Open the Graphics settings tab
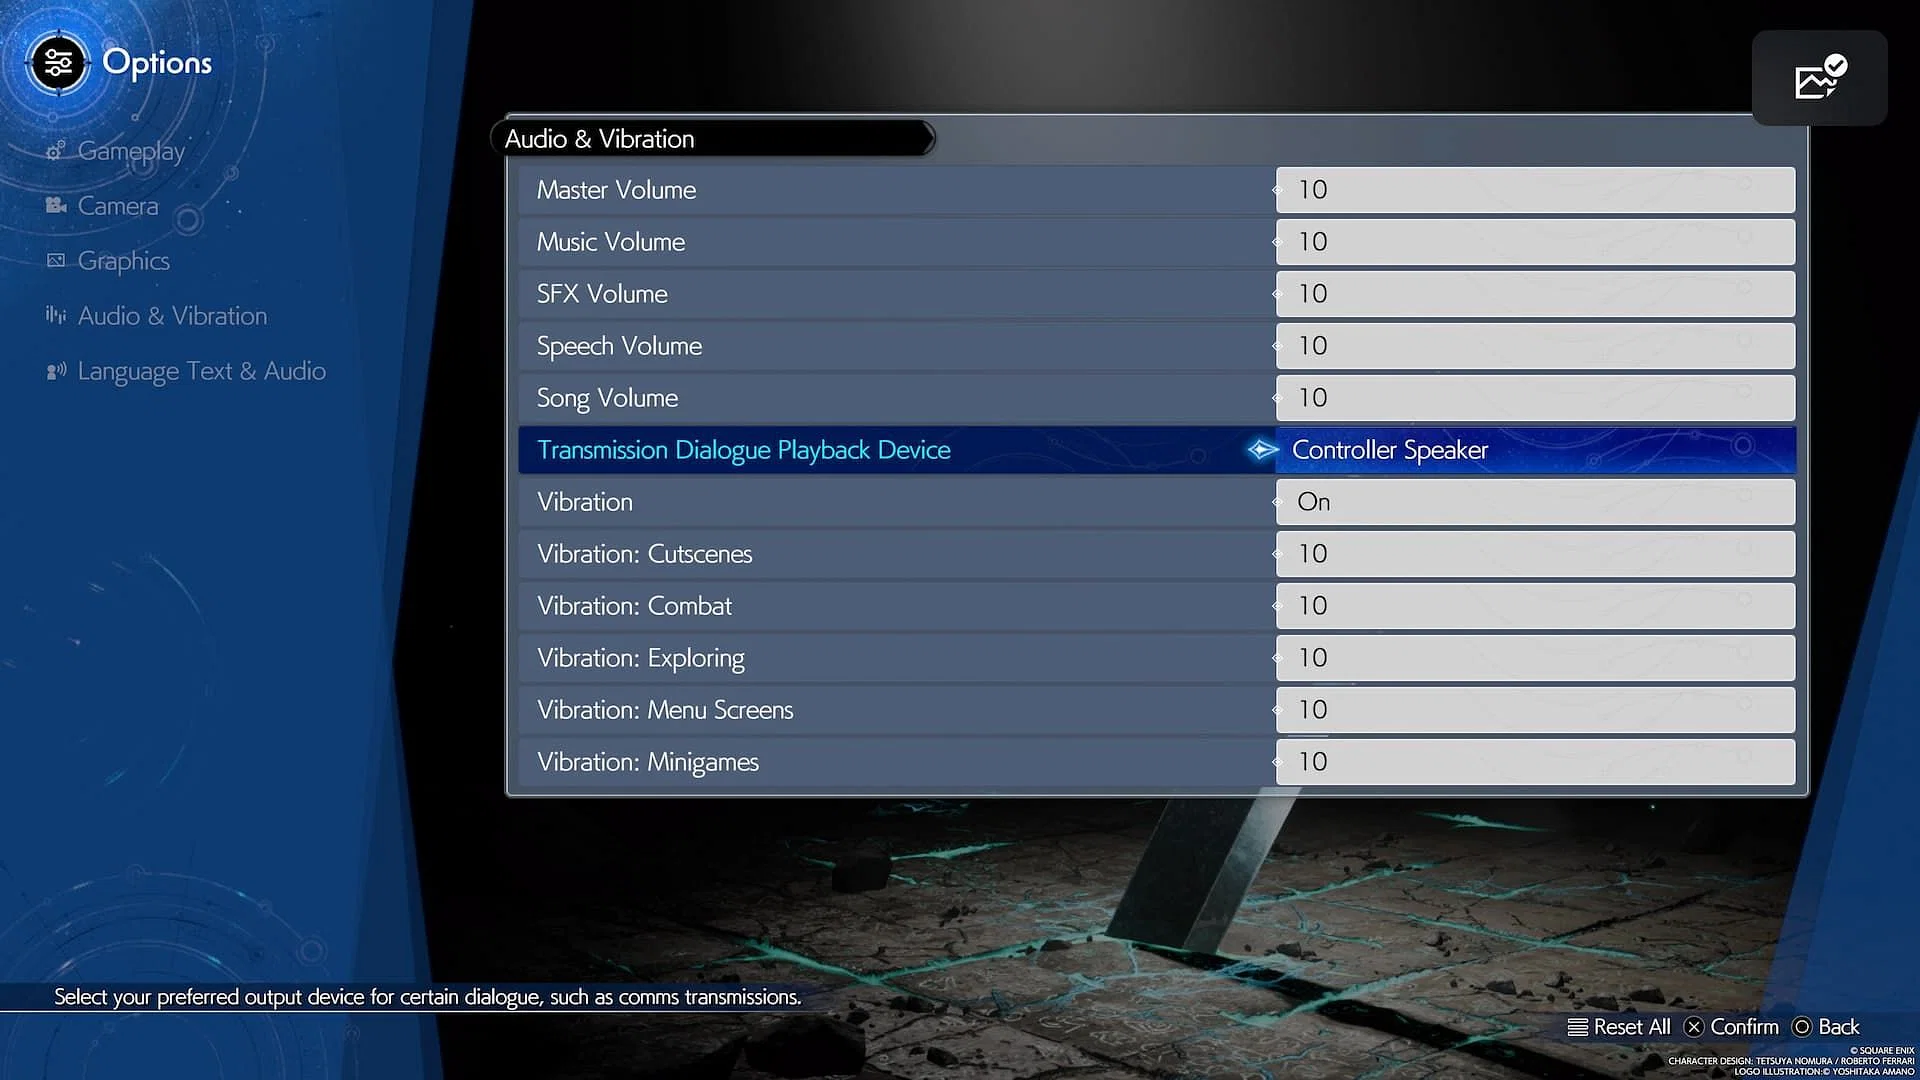This screenshot has height=1080, width=1920. click(121, 260)
